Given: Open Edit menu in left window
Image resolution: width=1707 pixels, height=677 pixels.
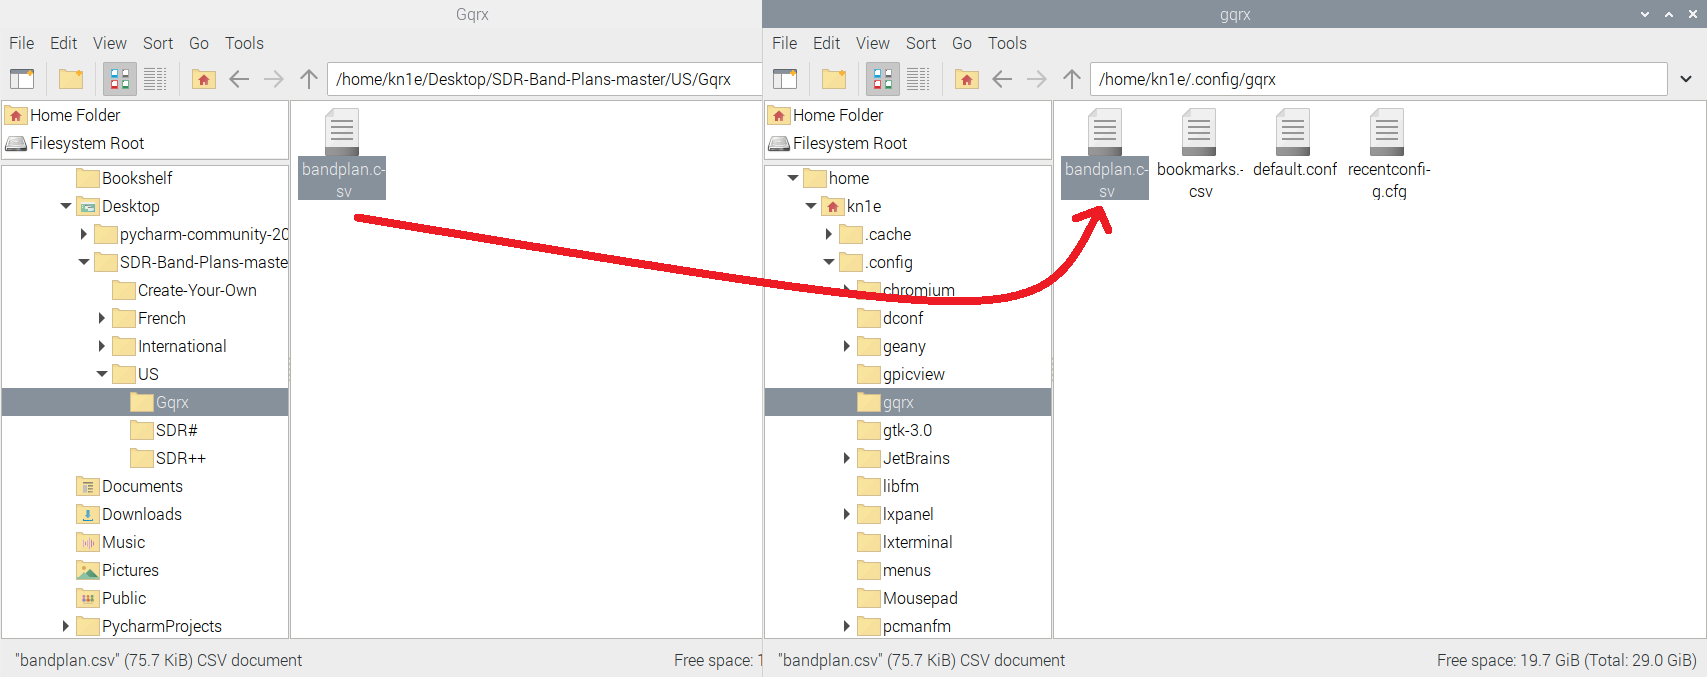Looking at the screenshot, I should [x=64, y=43].
